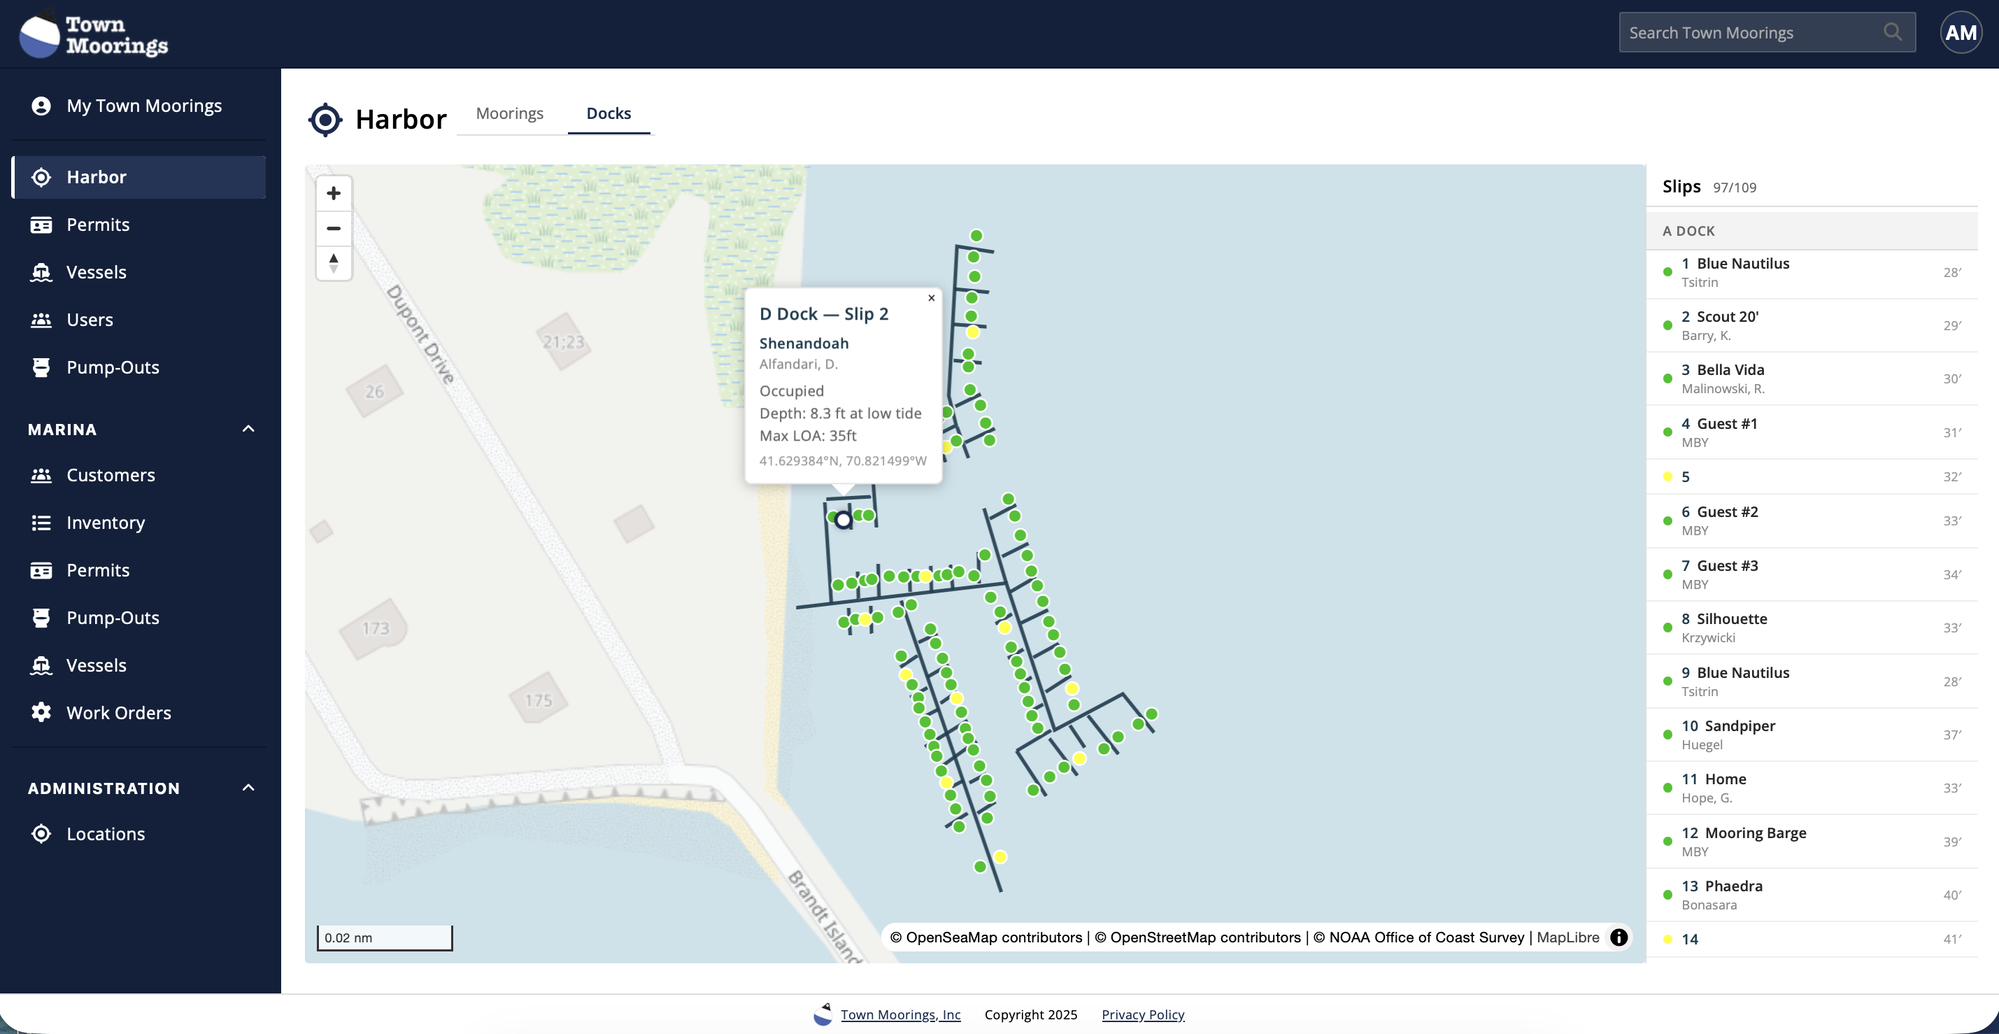Zoom out on the harbor map

click(x=334, y=228)
